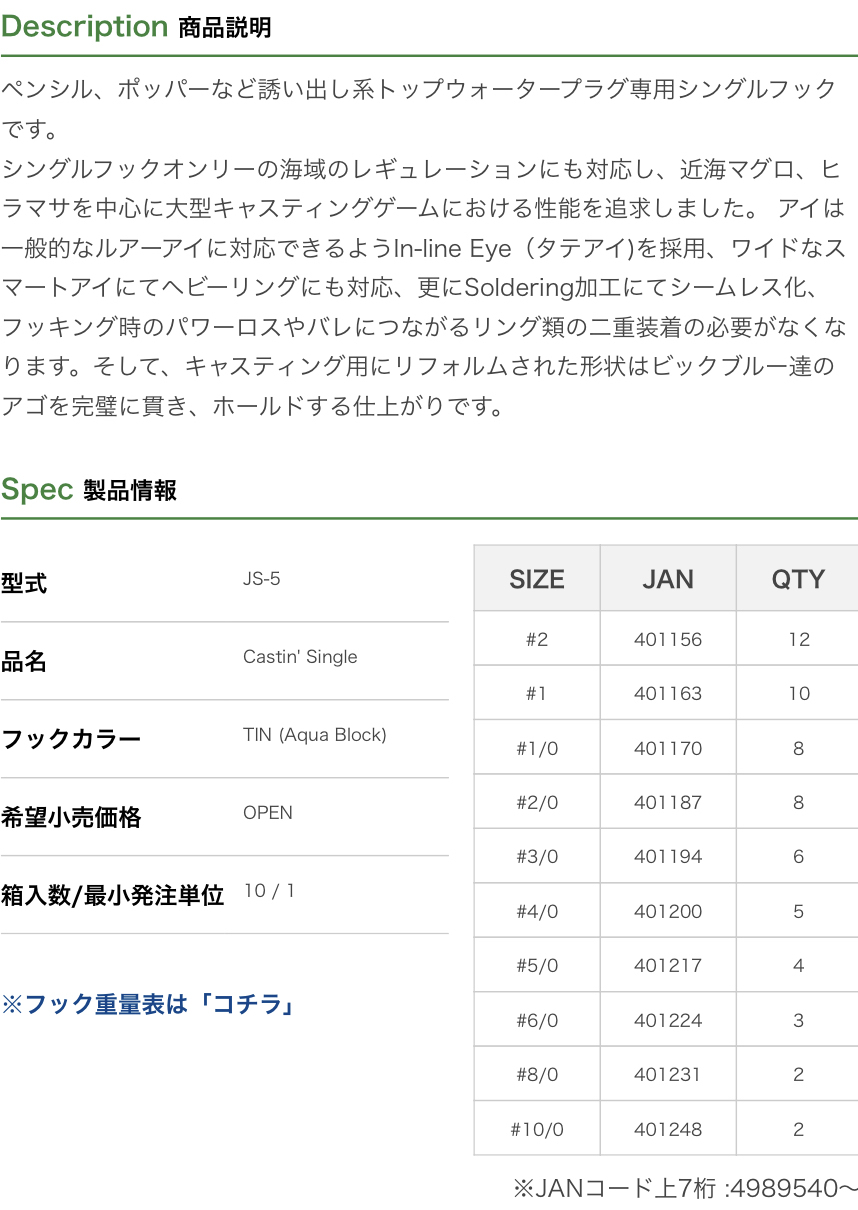Open the hook weight table「コチラ」link

click(150, 1004)
